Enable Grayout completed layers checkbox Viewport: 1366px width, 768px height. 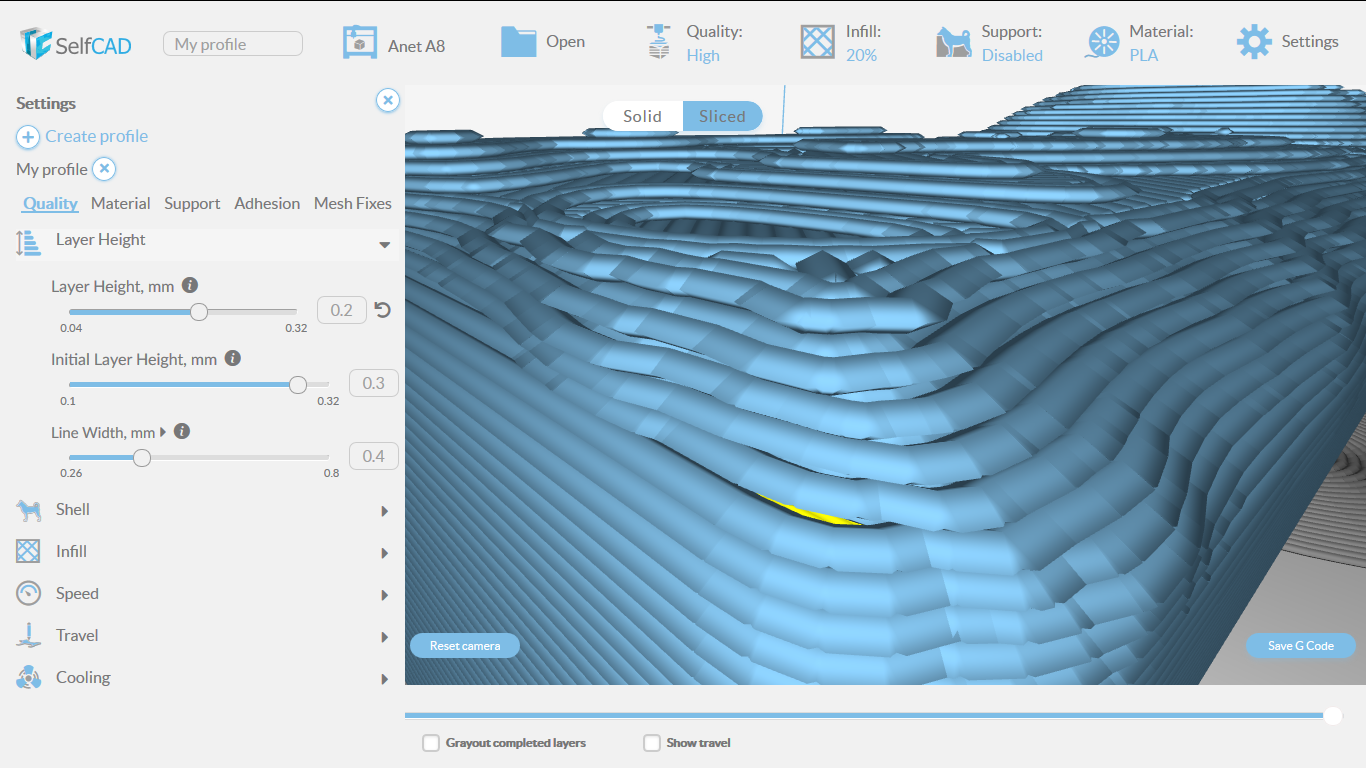pyautogui.click(x=431, y=743)
